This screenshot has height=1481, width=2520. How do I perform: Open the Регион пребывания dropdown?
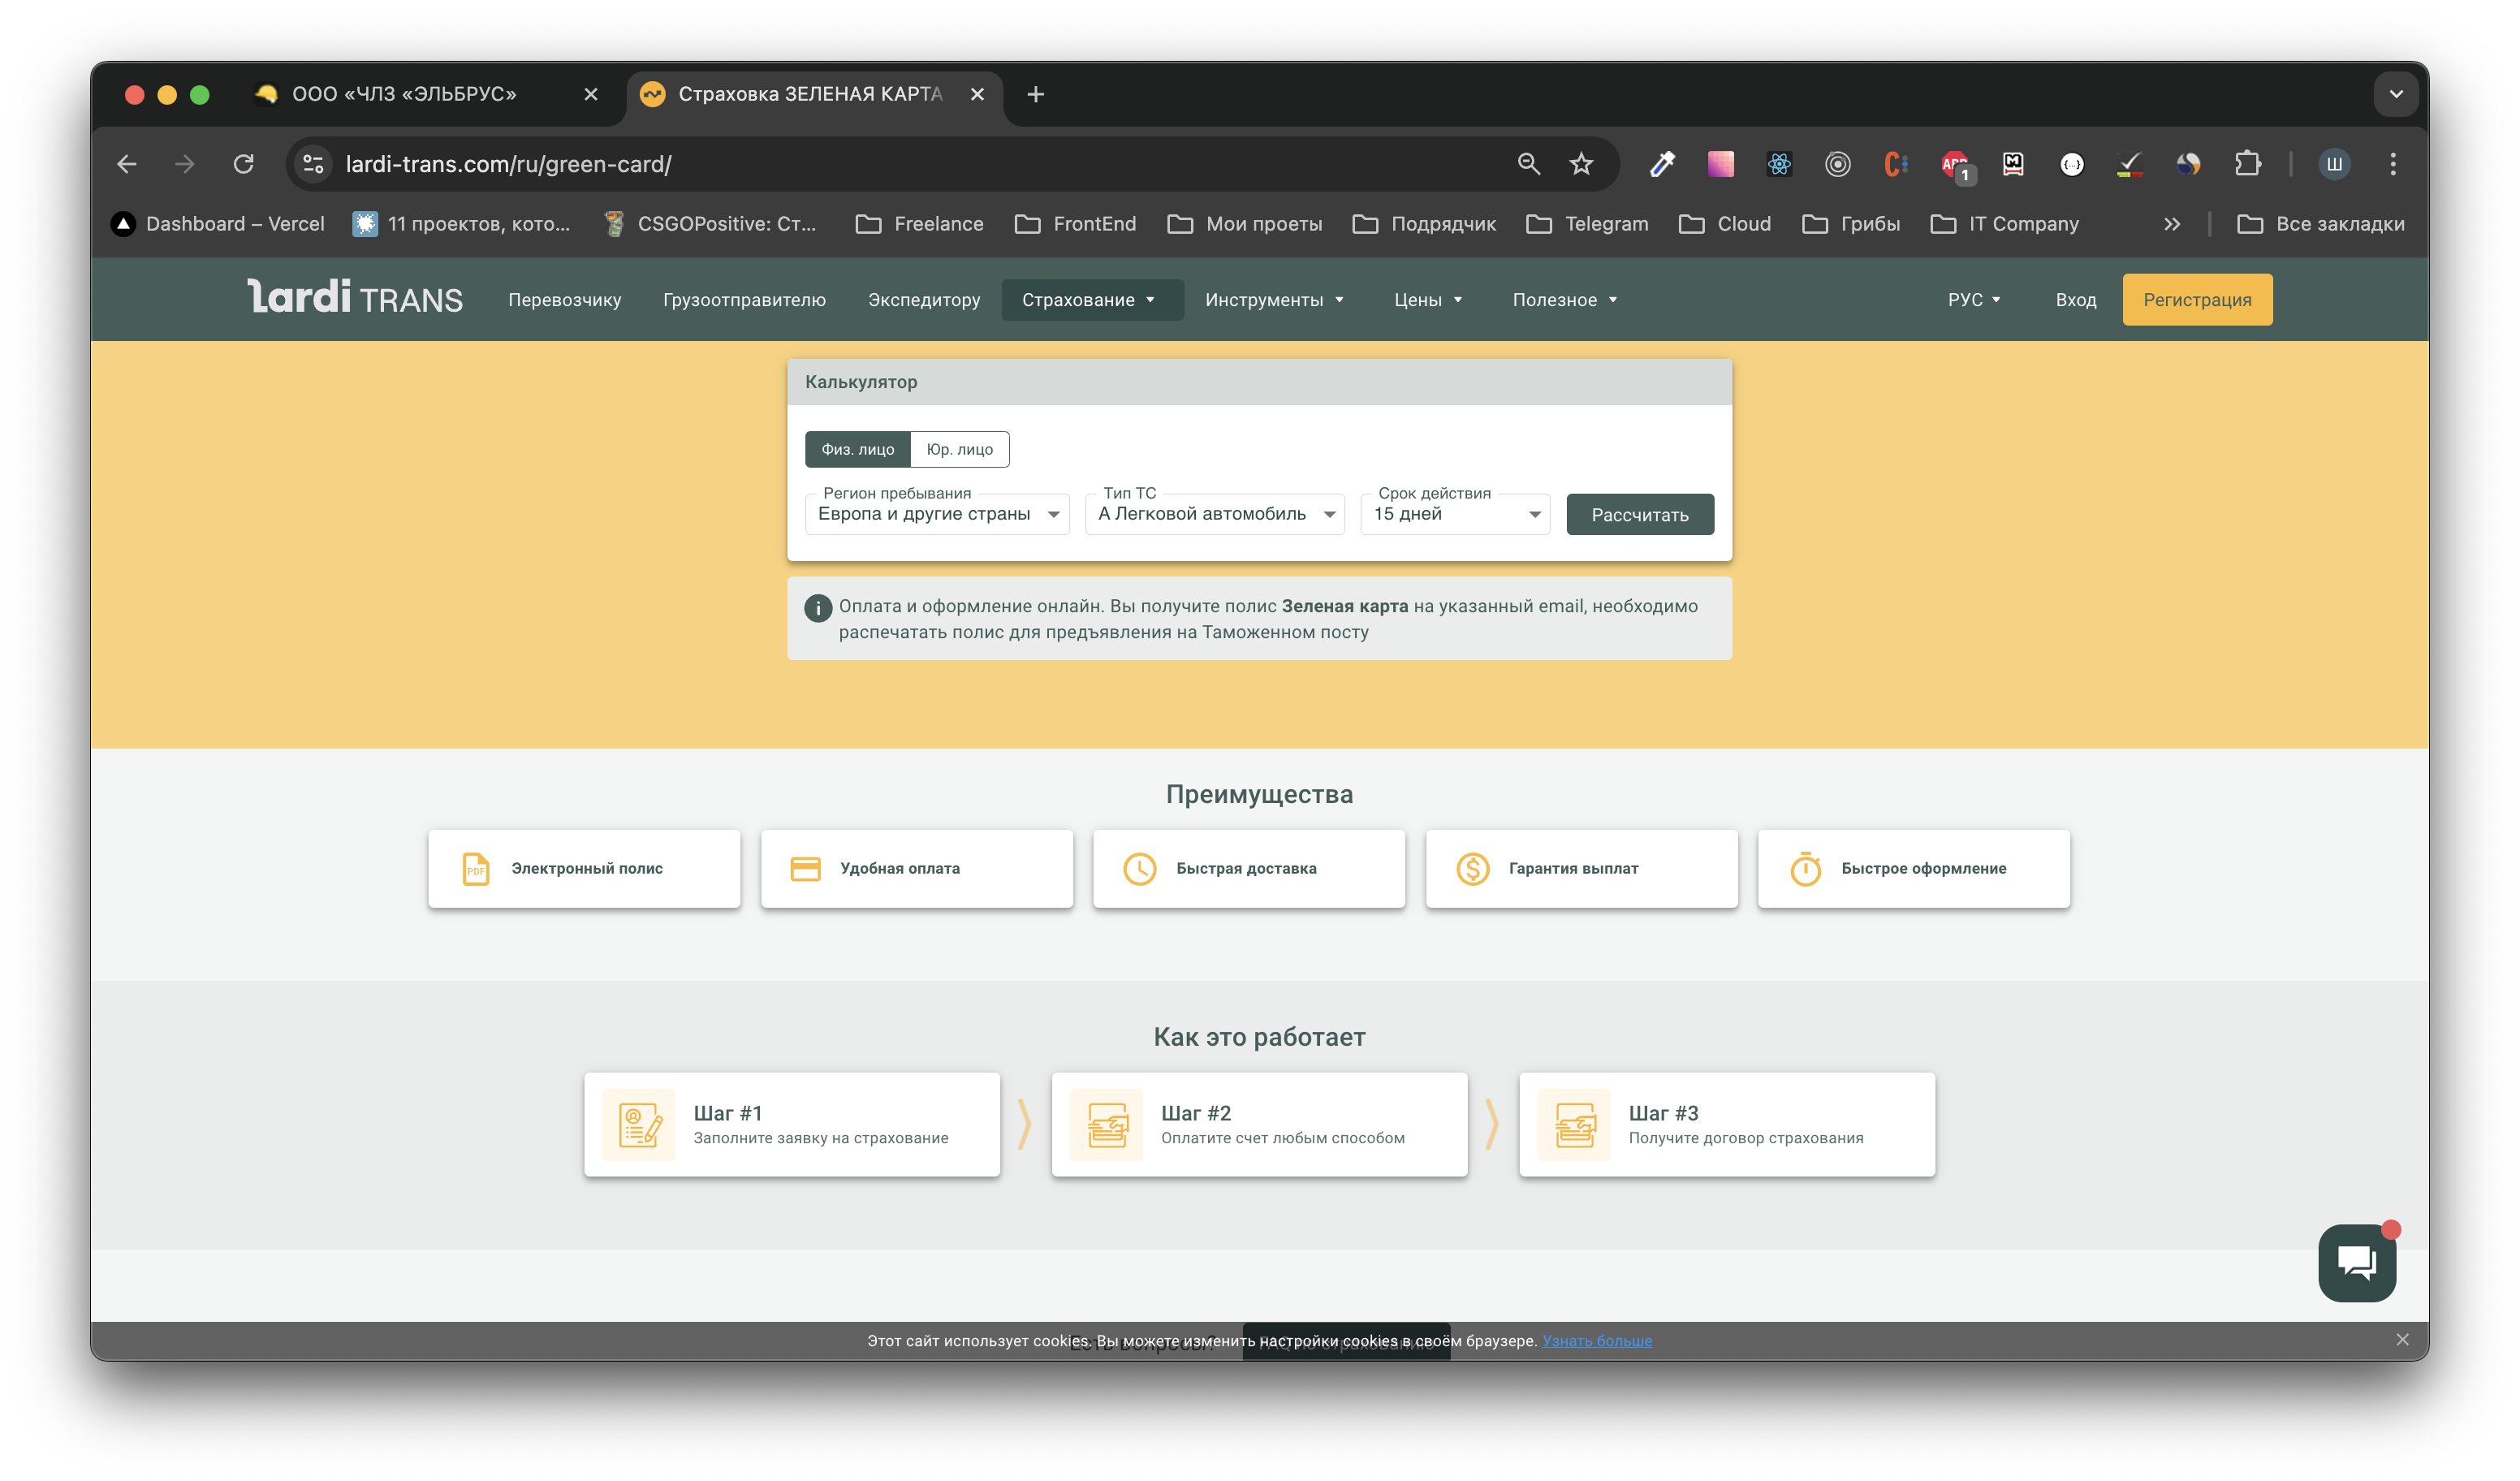[x=937, y=514]
